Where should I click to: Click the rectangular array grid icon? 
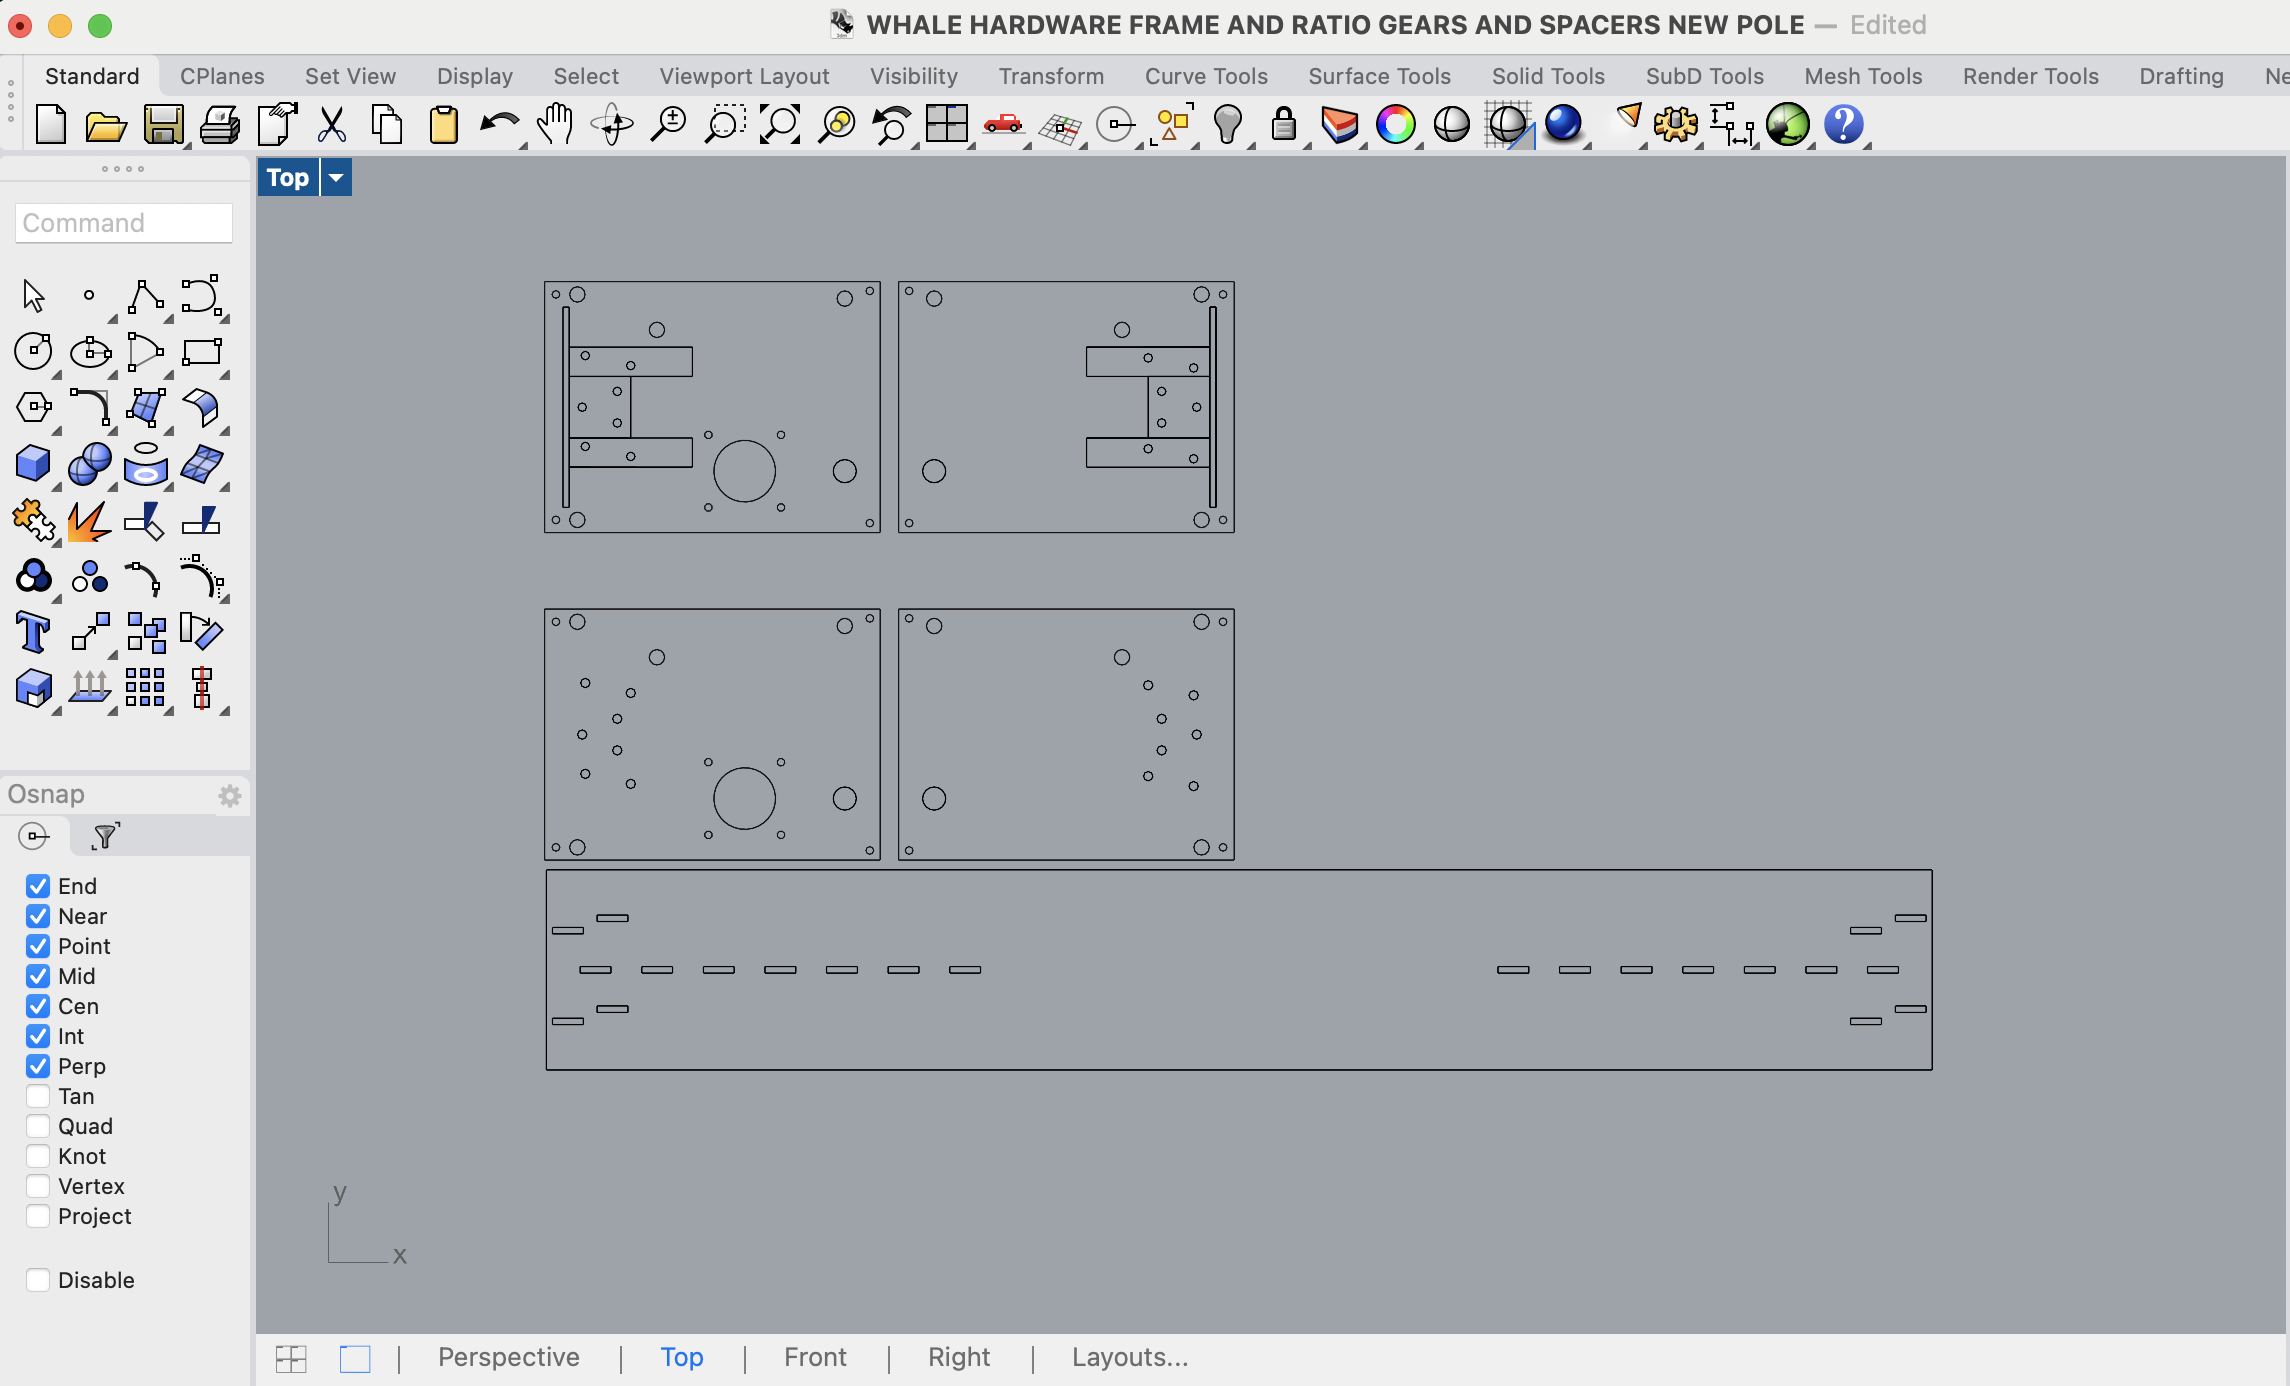point(146,688)
